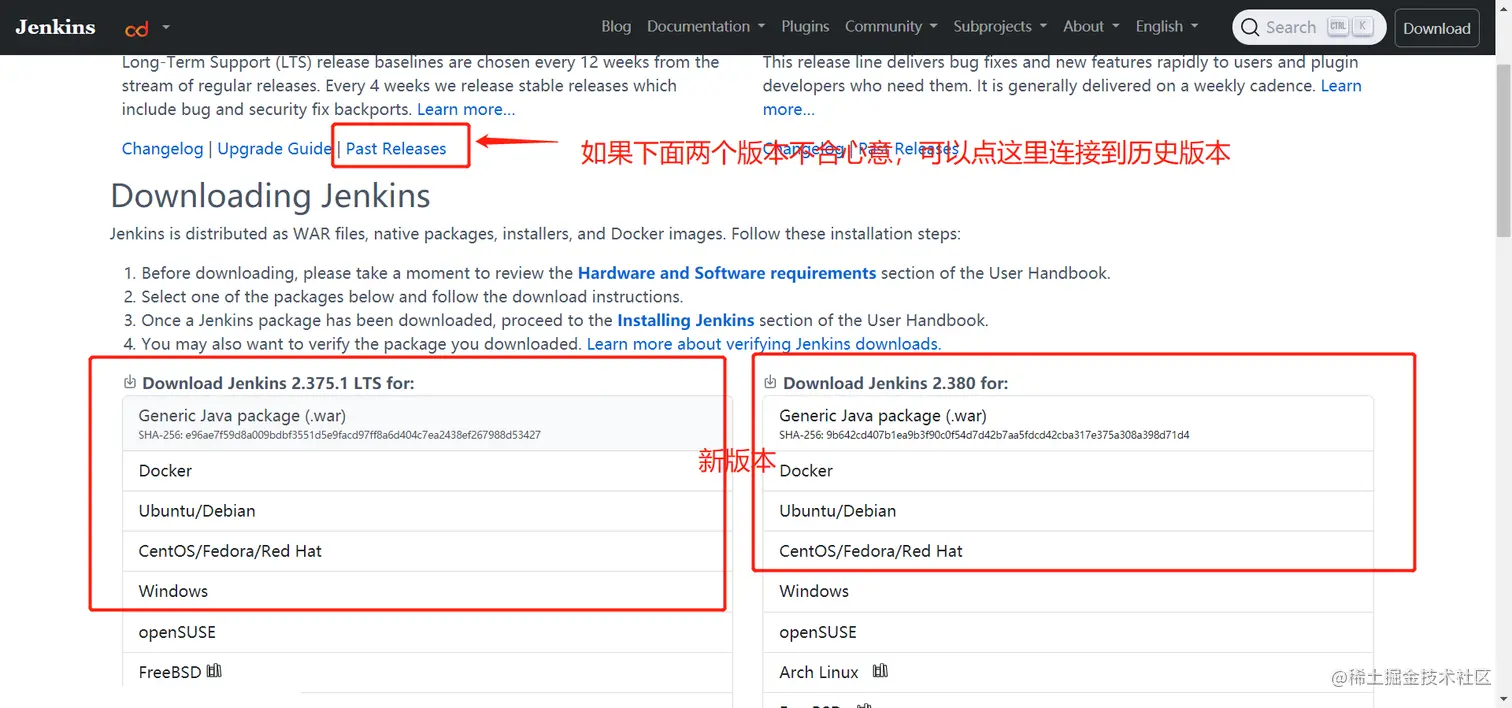Expand the Community menu

tap(891, 27)
